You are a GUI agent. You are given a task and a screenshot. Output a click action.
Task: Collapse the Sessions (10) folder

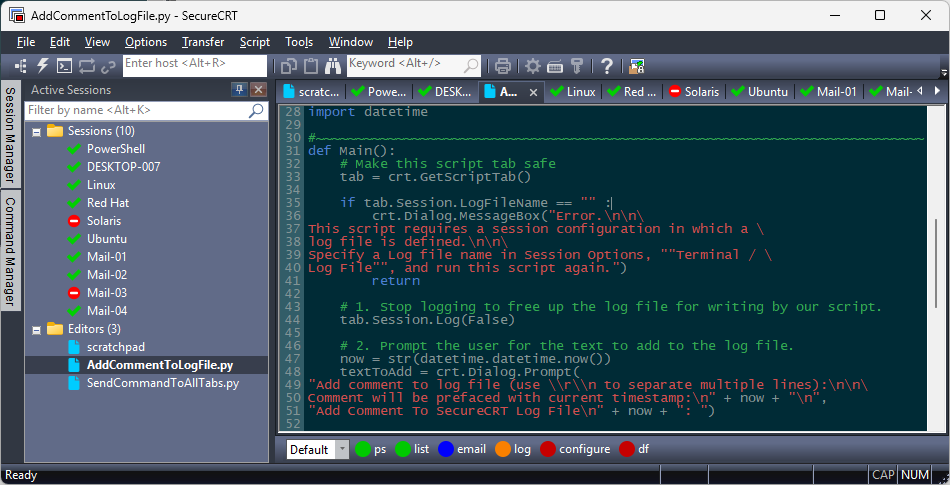pyautogui.click(x=37, y=131)
